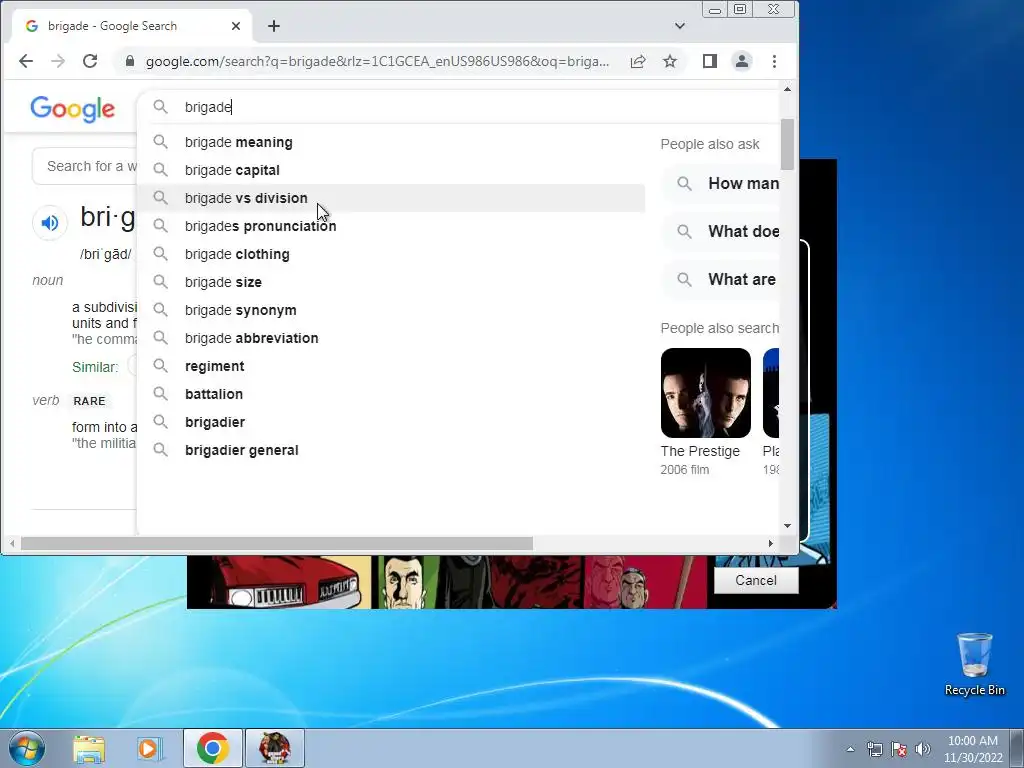Image resolution: width=1024 pixels, height=768 pixels.
Task: Open the Chrome three-dot menu
Action: (775, 61)
